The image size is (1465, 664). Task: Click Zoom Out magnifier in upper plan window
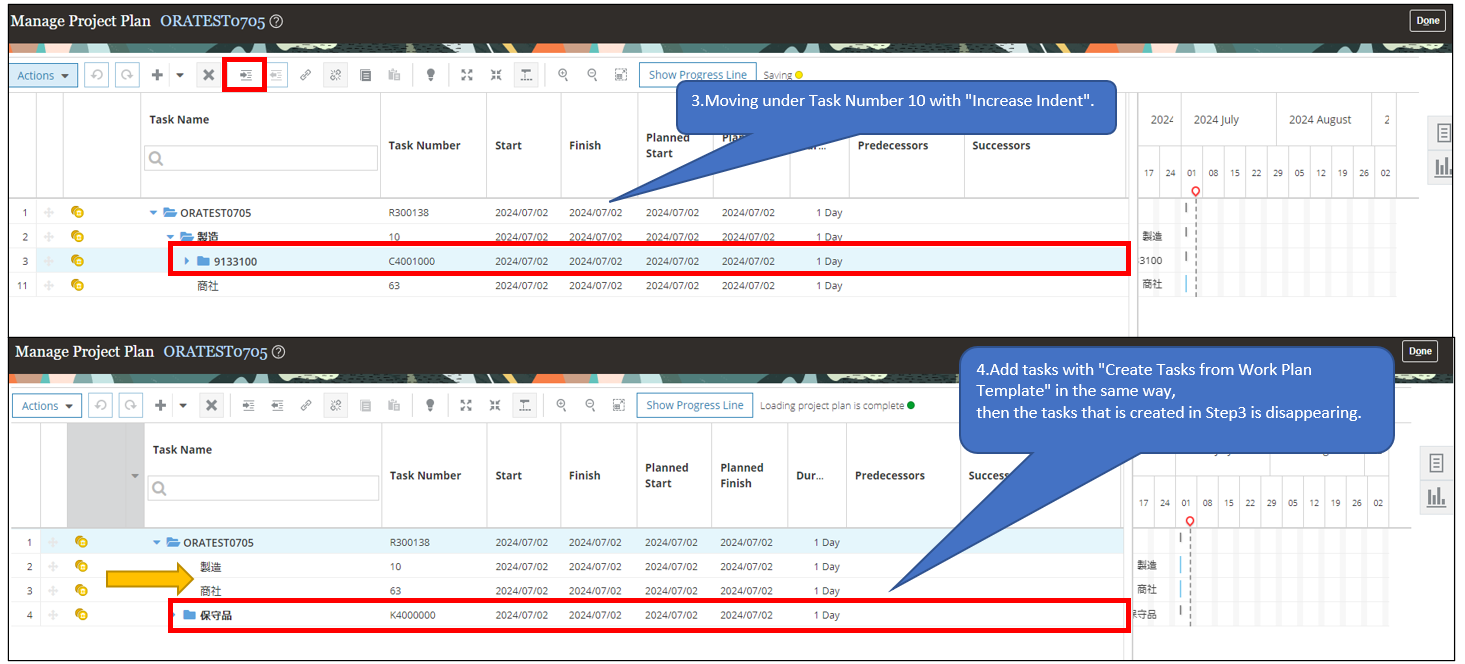(592, 75)
